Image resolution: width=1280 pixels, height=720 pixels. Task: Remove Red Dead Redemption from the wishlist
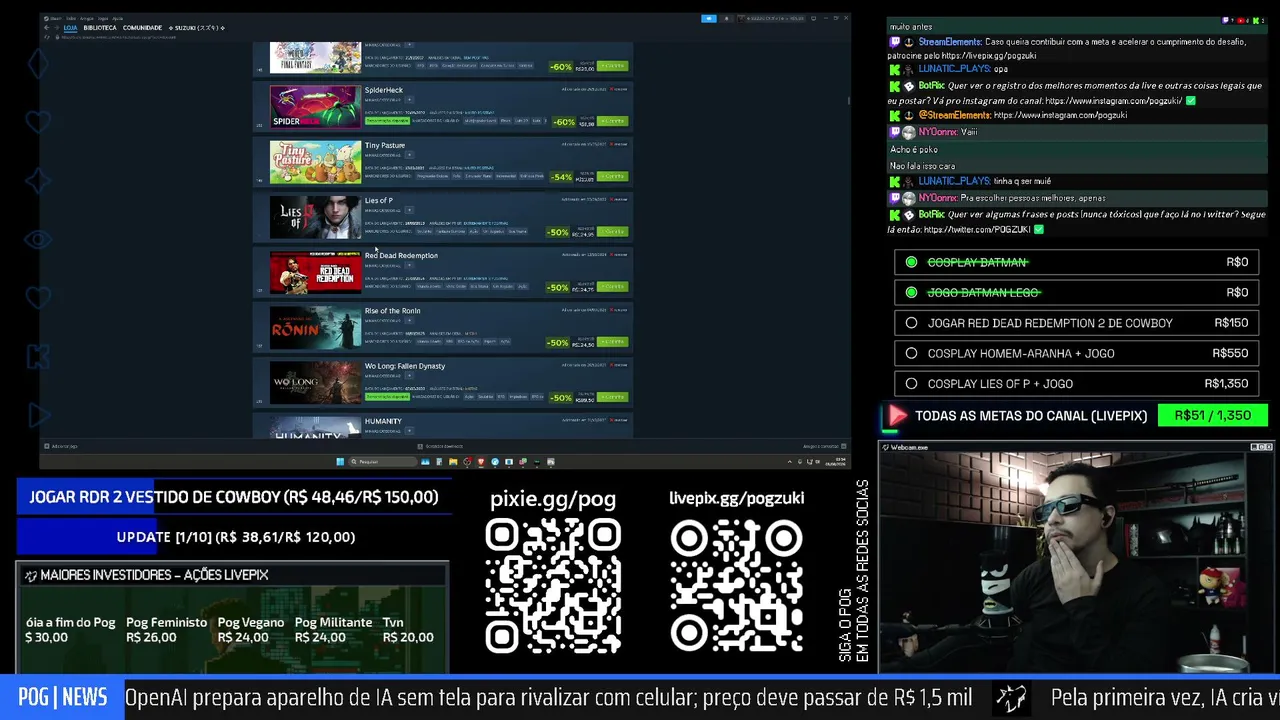pyautogui.click(x=621, y=254)
